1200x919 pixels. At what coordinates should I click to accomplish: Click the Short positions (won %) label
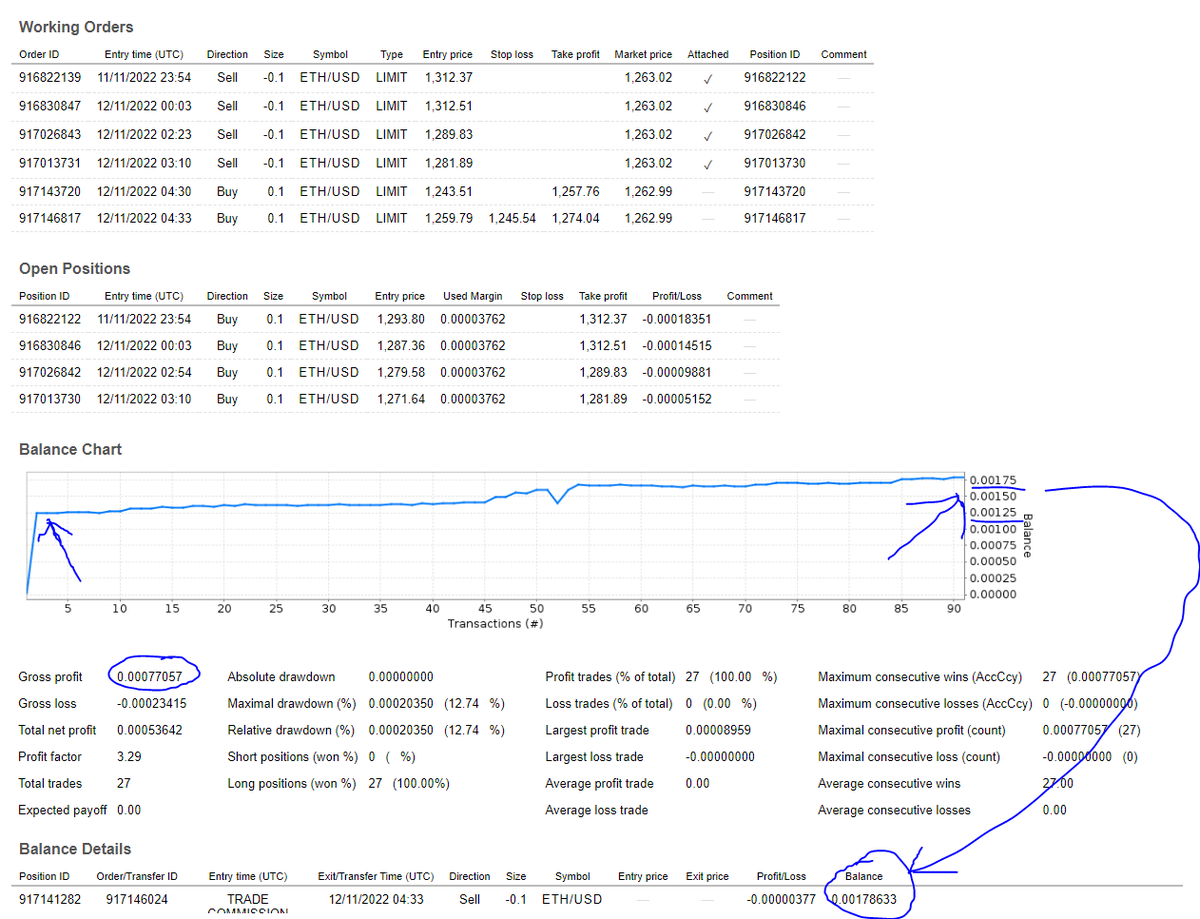[292, 757]
